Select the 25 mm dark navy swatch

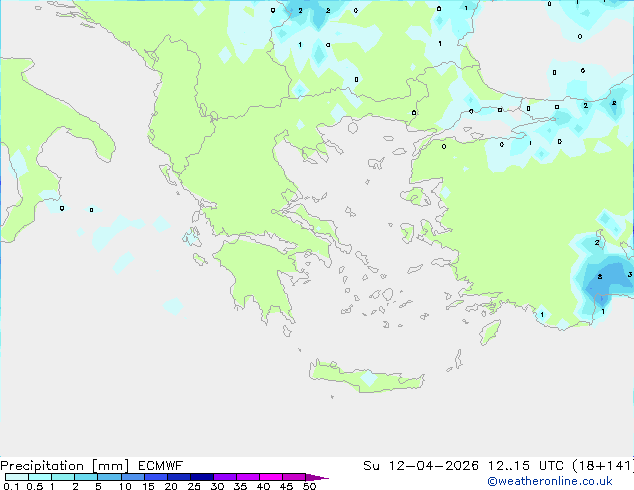pyautogui.click(x=202, y=477)
